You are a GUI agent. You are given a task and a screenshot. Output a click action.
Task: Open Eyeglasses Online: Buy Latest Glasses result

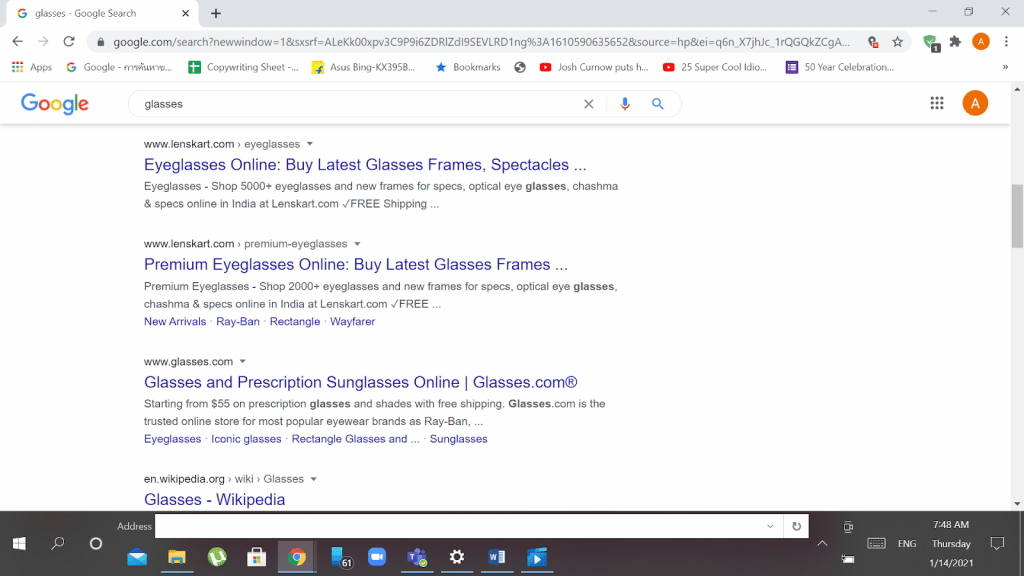[x=365, y=165]
